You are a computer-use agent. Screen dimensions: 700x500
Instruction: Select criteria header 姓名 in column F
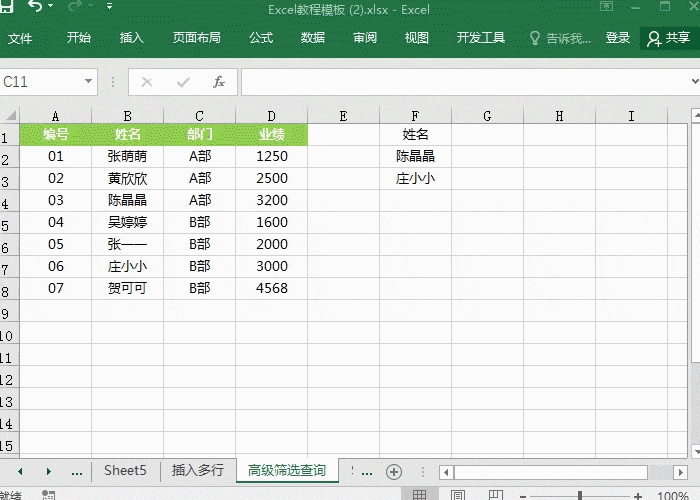tap(415, 134)
